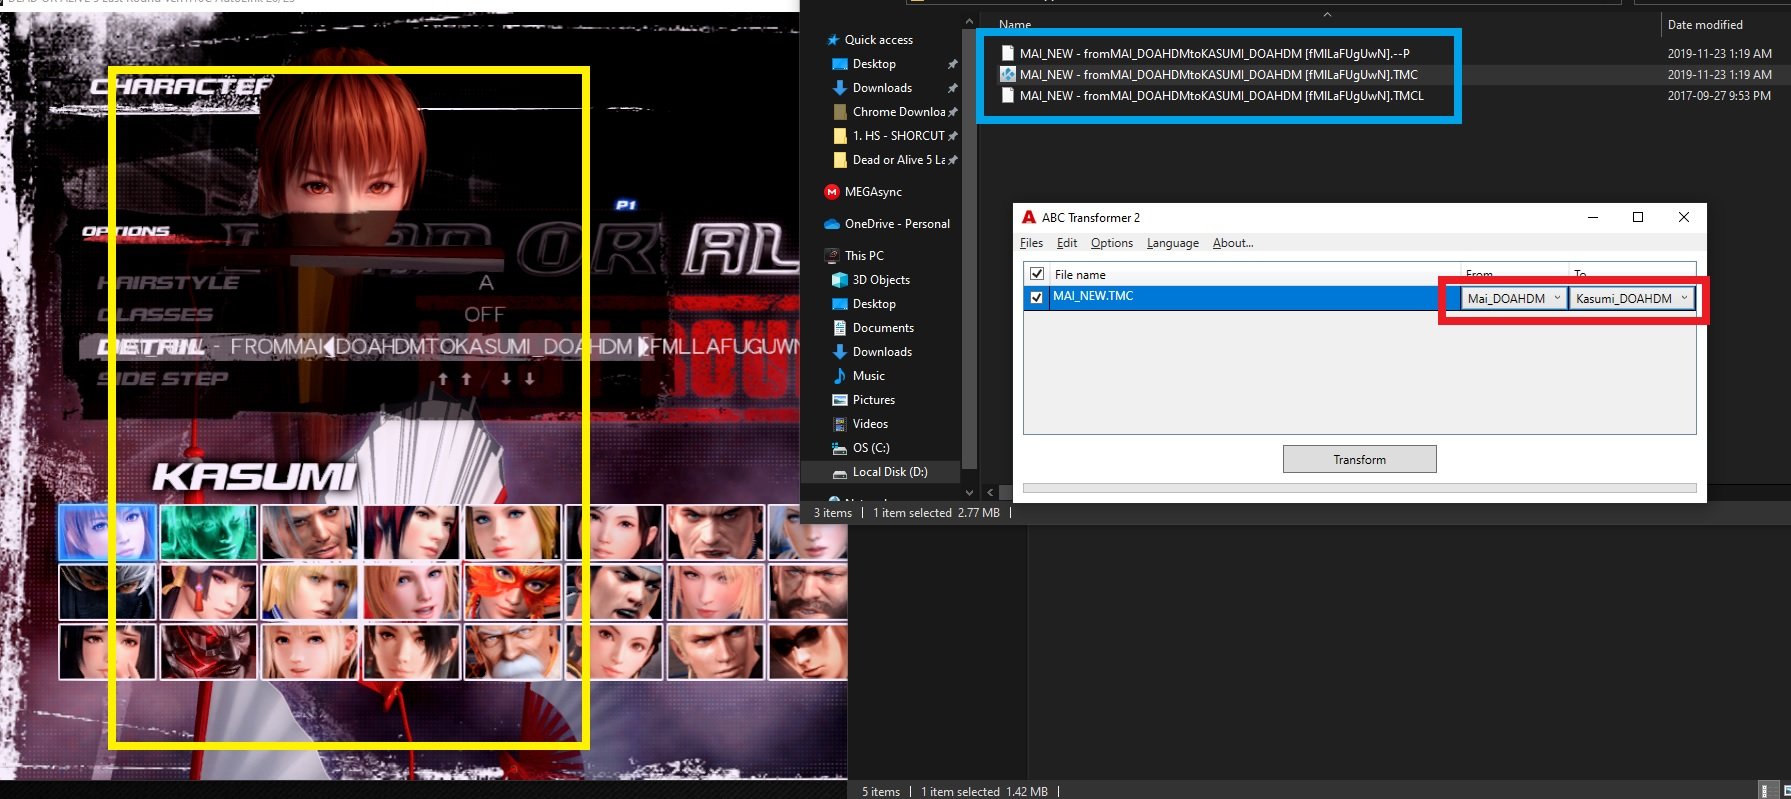Screen dimensions: 1791x799
Task: Click the .TMCL file's blank document icon
Action: tap(1008, 96)
